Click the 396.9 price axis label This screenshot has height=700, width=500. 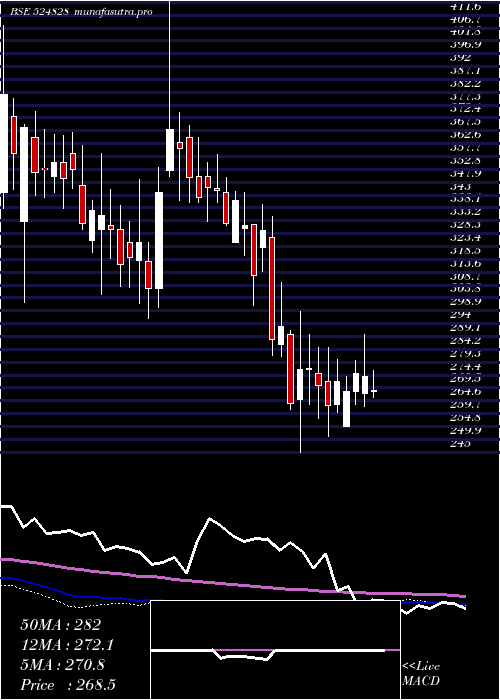466,45
